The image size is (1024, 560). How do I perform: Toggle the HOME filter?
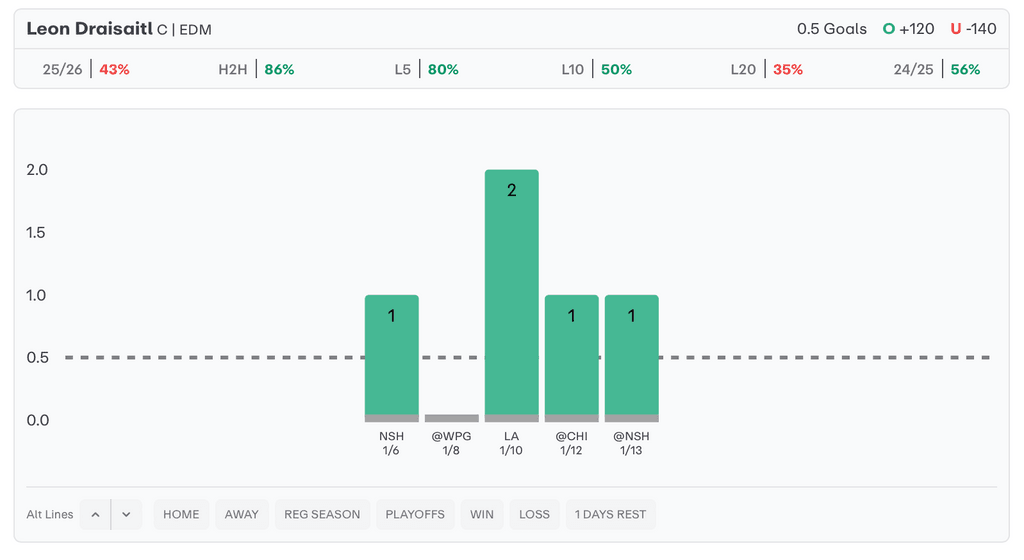pyautogui.click(x=181, y=514)
